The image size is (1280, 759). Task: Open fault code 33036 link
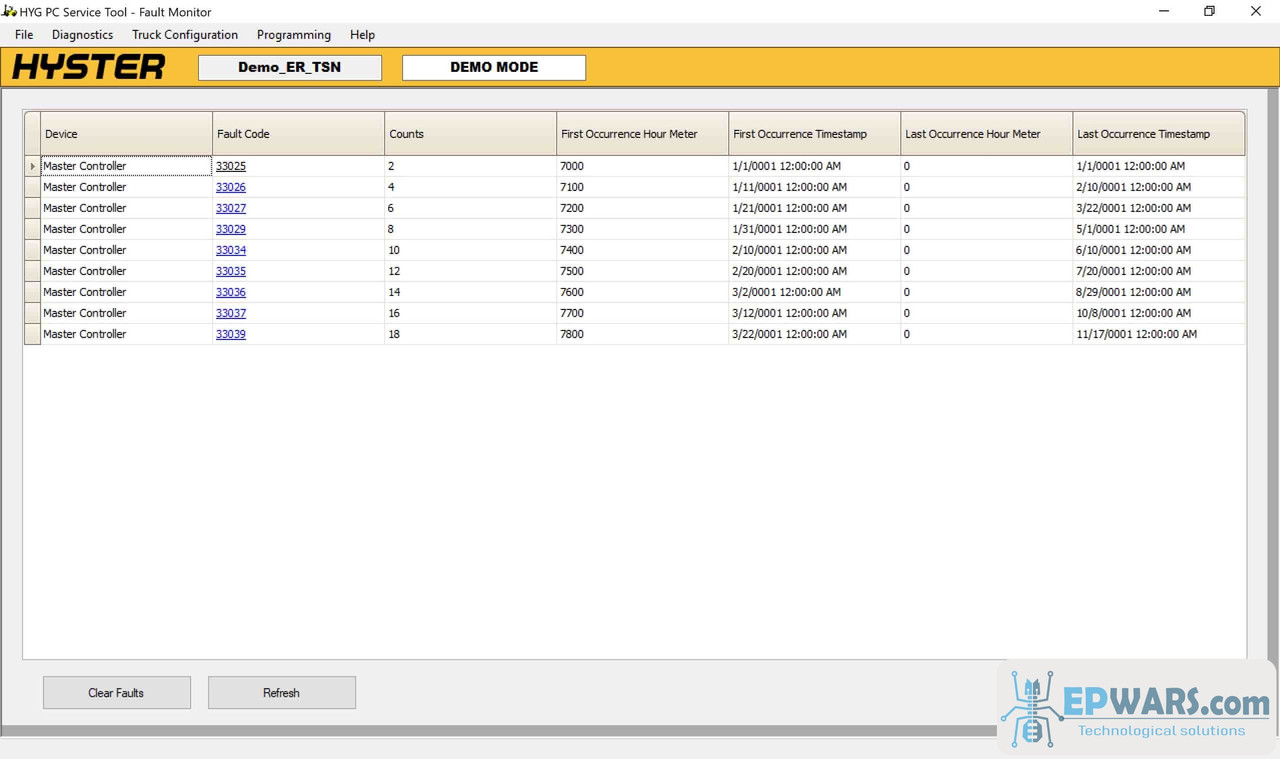point(231,292)
